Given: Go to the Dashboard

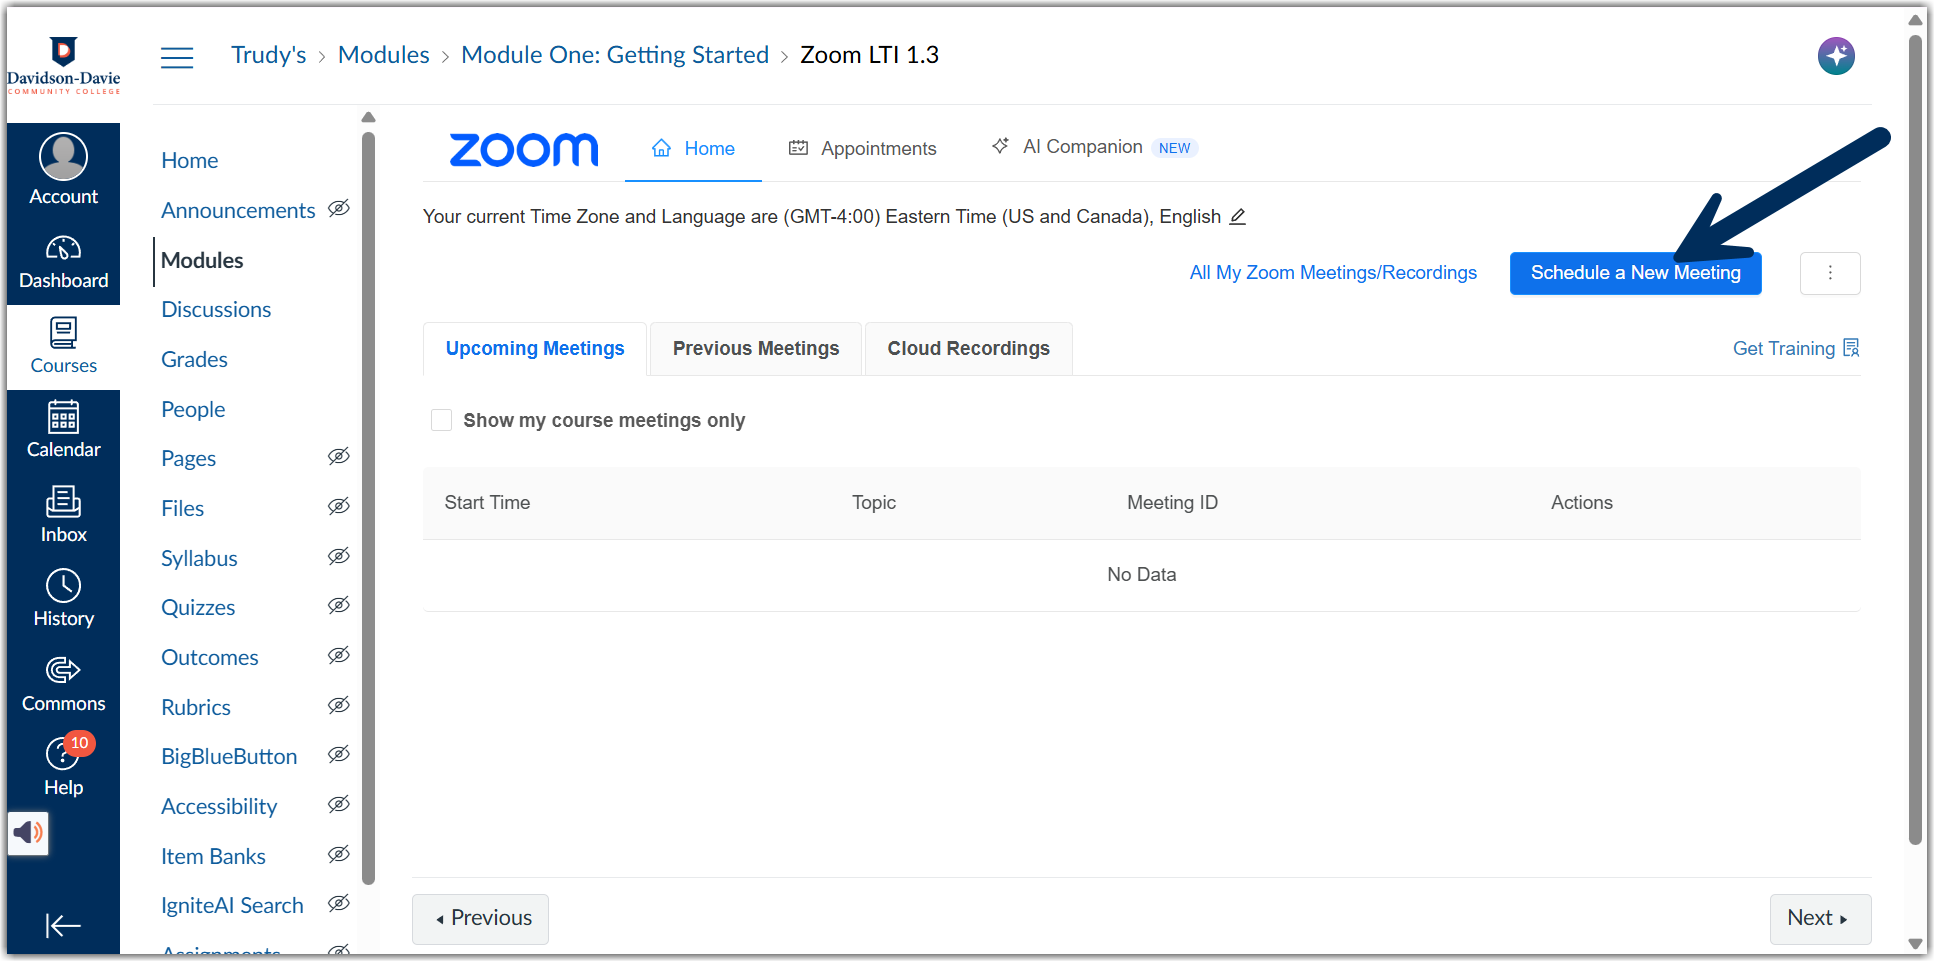Looking at the screenshot, I should pyautogui.click(x=63, y=263).
